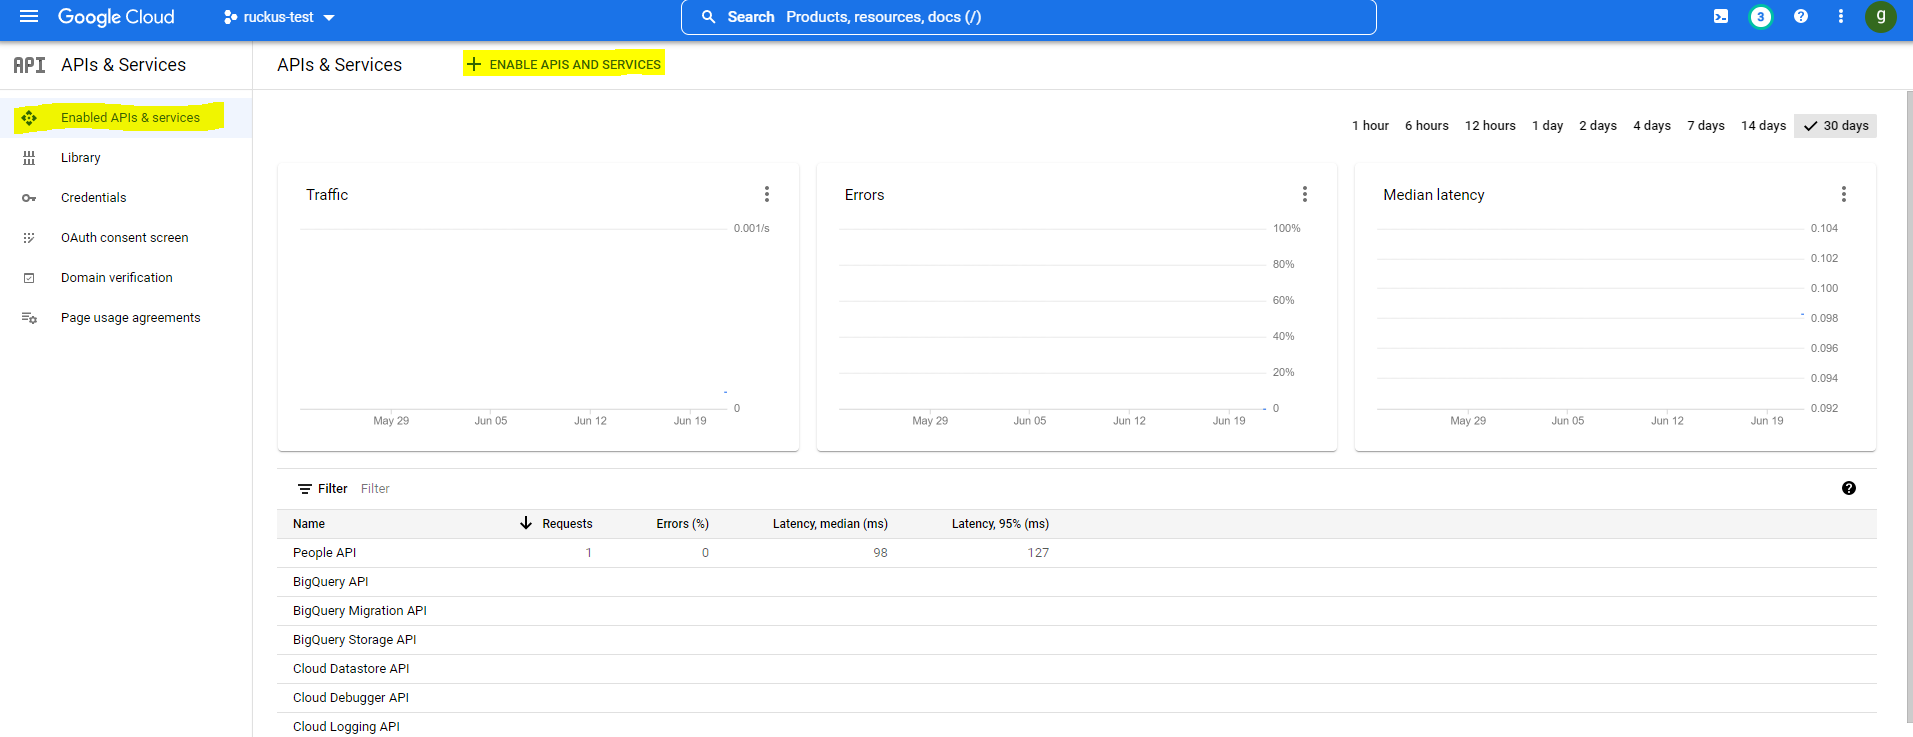Viewport: 1913px width, 737px height.
Task: Open Errors chart options menu
Action: coord(1305,194)
